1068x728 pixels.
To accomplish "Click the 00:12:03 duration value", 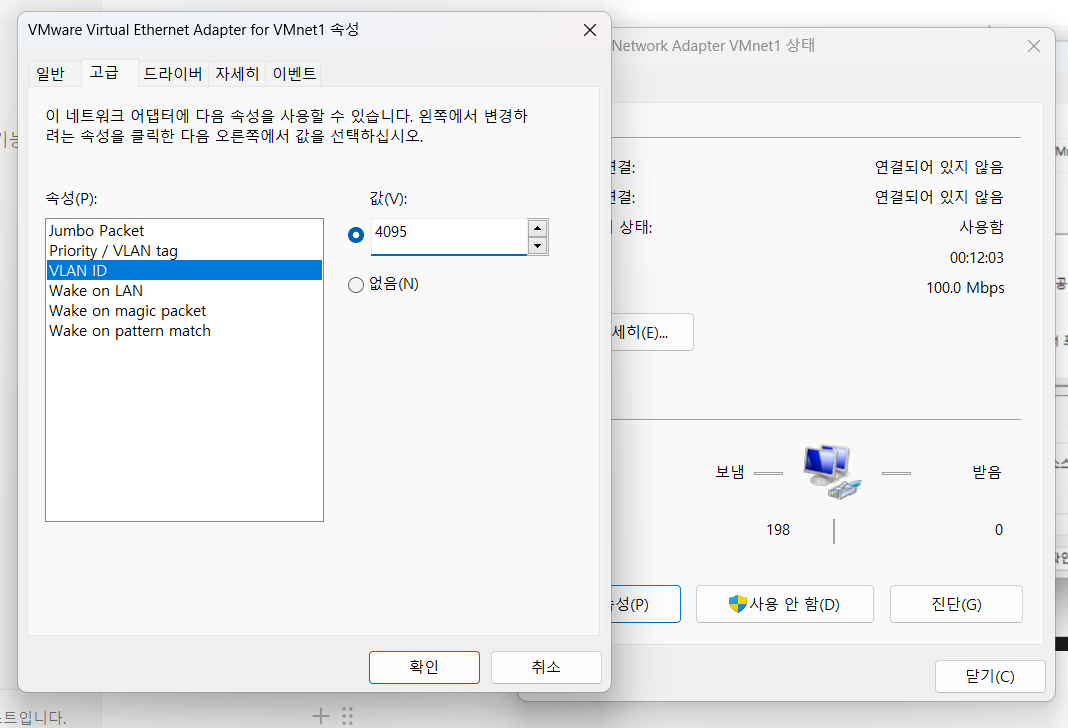I will pos(977,258).
